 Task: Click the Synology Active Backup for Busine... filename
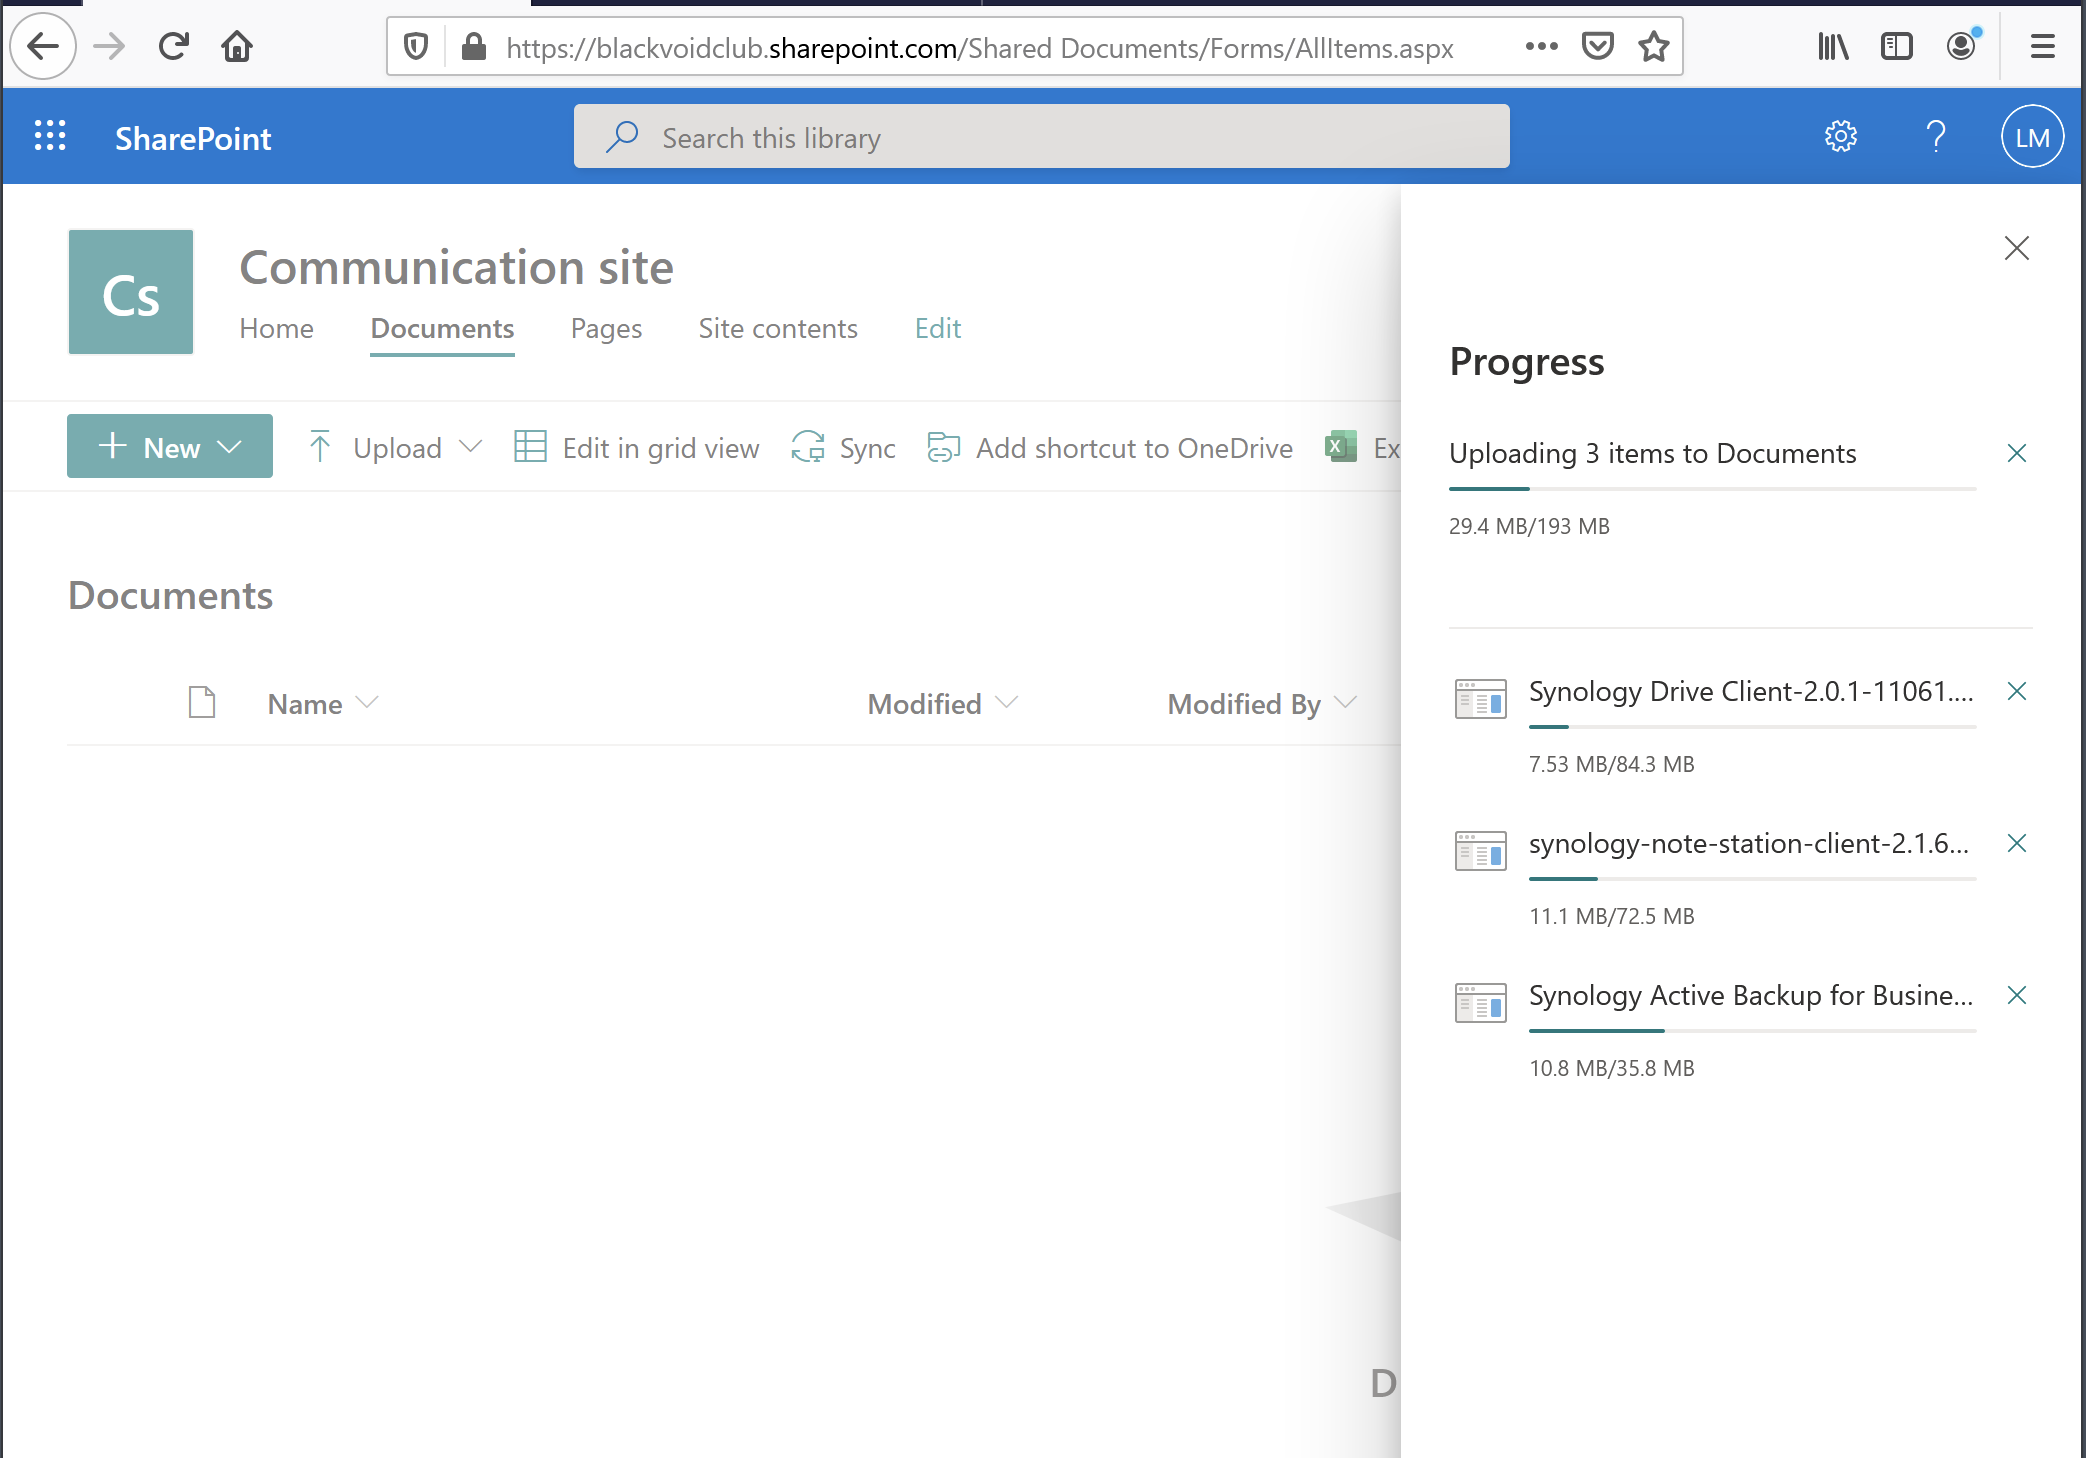pos(1751,995)
